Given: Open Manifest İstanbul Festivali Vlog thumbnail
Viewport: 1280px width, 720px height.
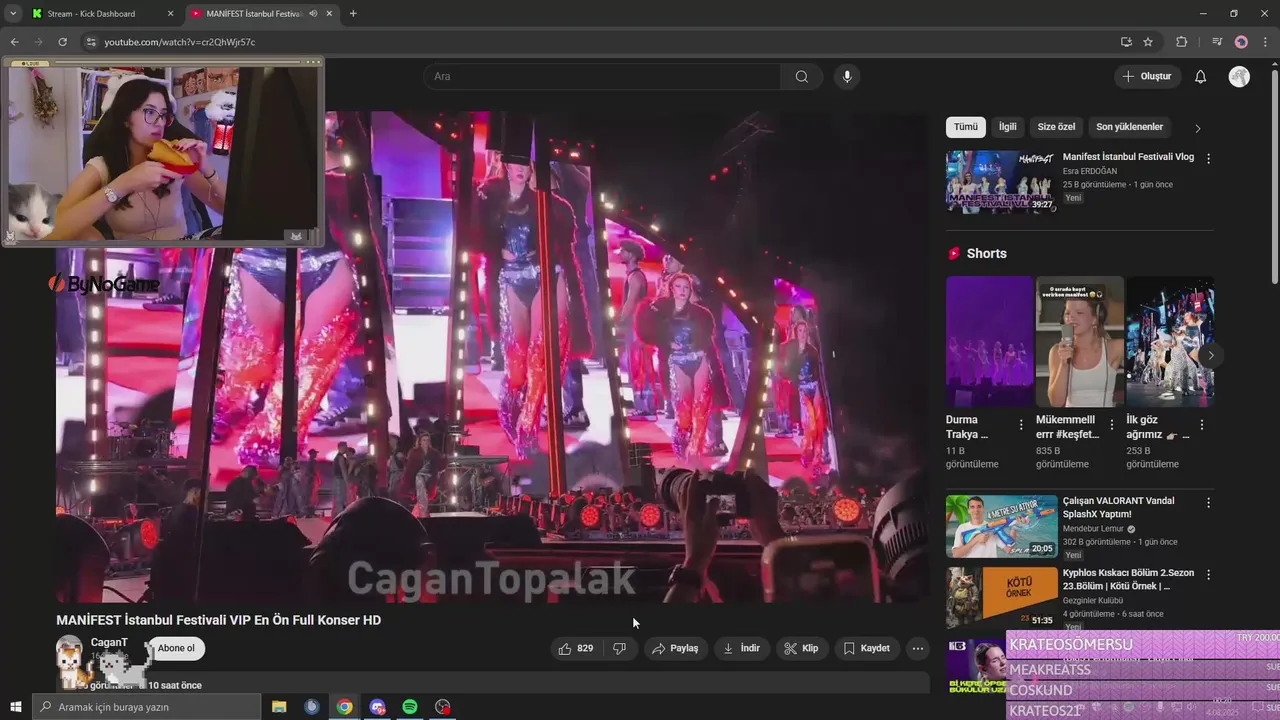Looking at the screenshot, I should tap(1001, 182).
